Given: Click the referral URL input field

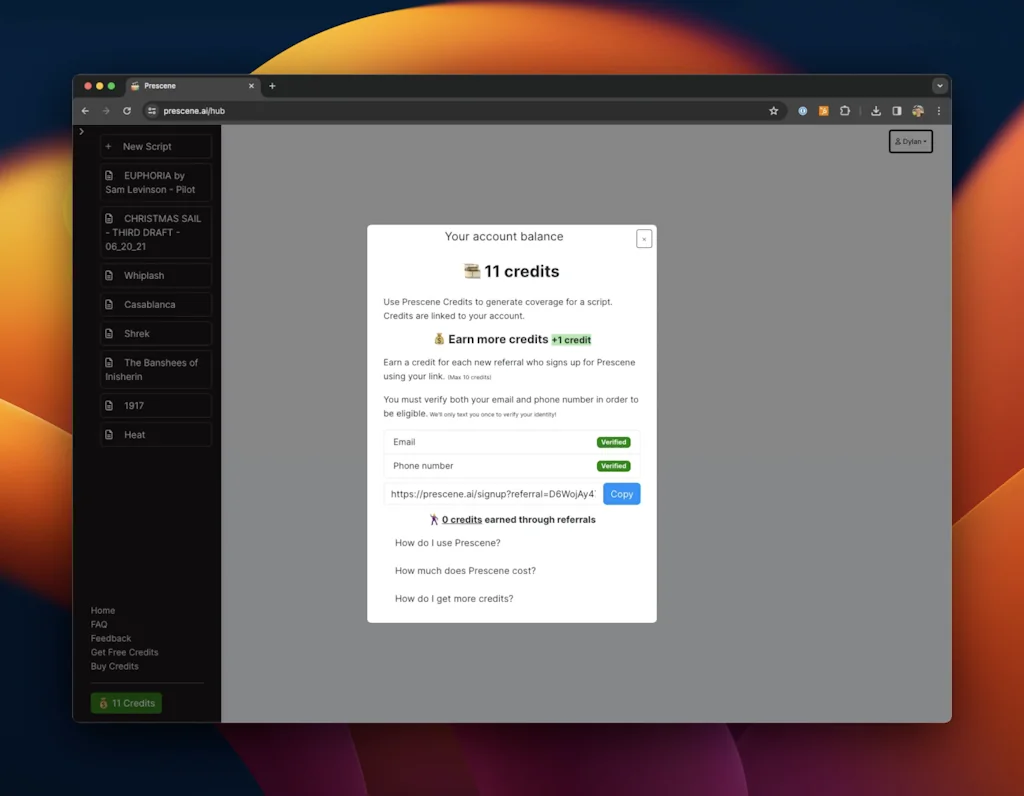Looking at the screenshot, I should tap(490, 493).
